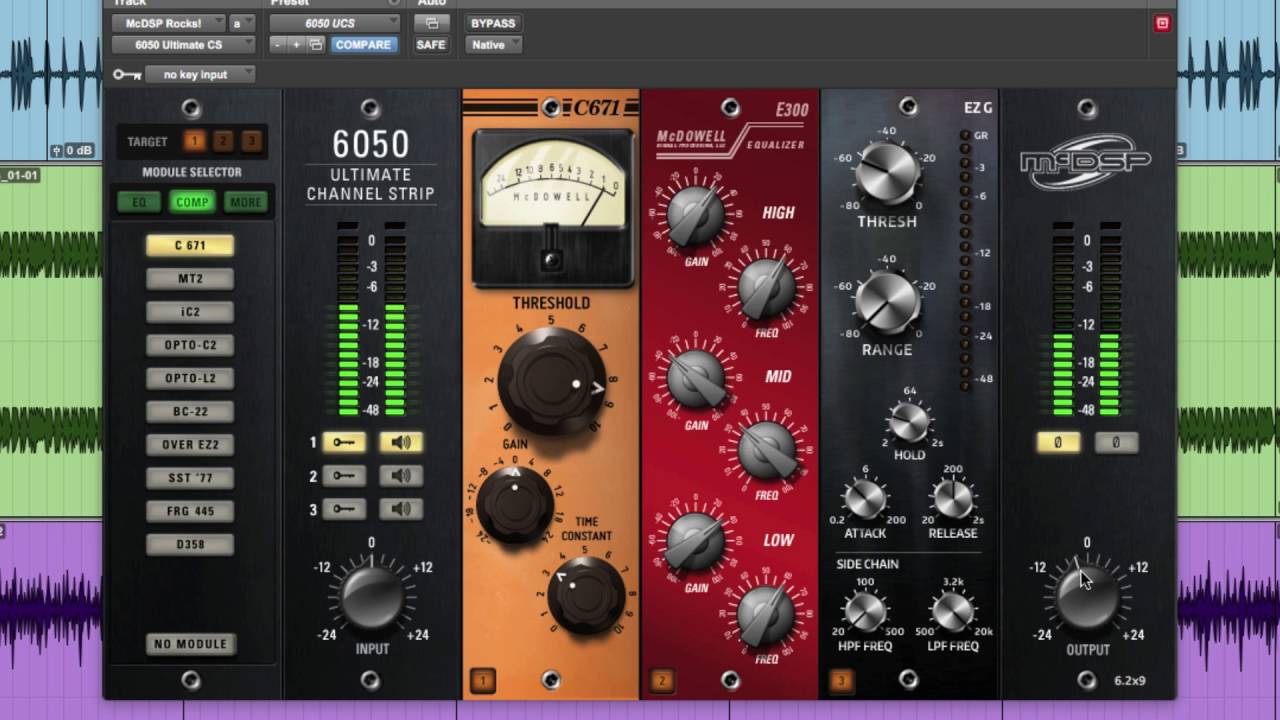Select the OPTO-L2 module
The width and height of the screenshot is (1280, 720).
(x=190, y=378)
